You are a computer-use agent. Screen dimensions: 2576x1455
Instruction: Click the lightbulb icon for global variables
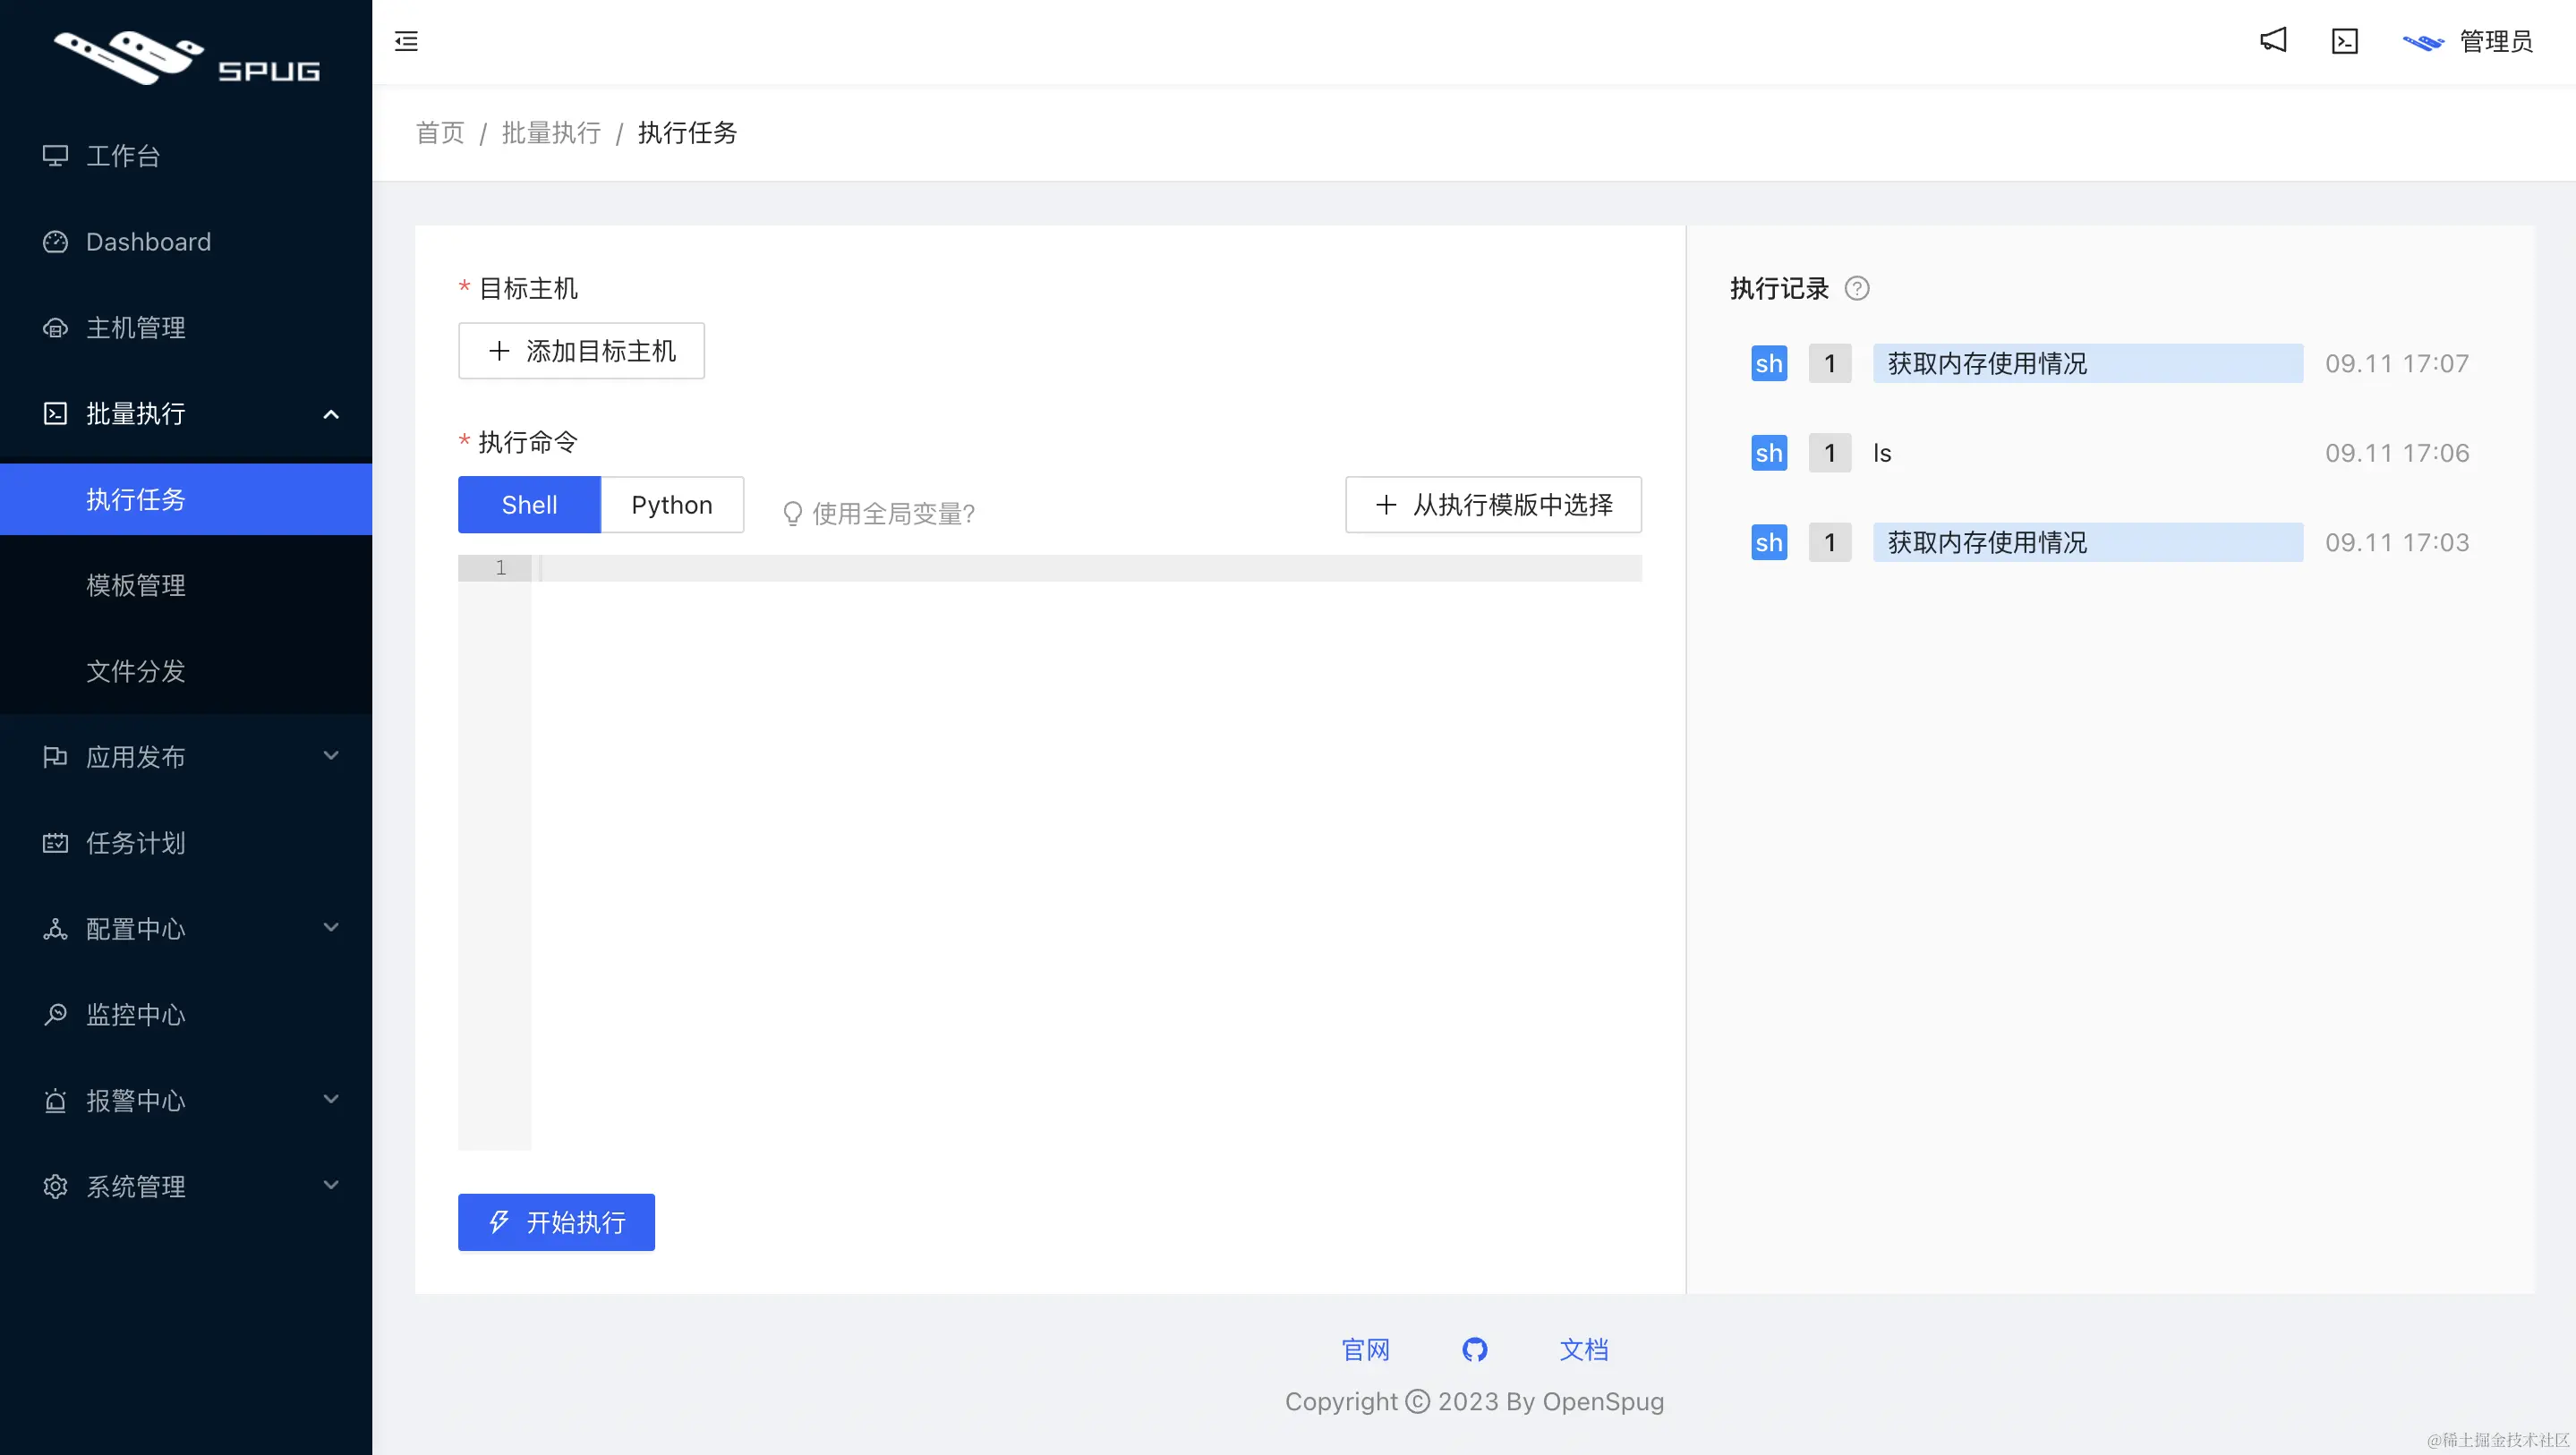[x=792, y=513]
